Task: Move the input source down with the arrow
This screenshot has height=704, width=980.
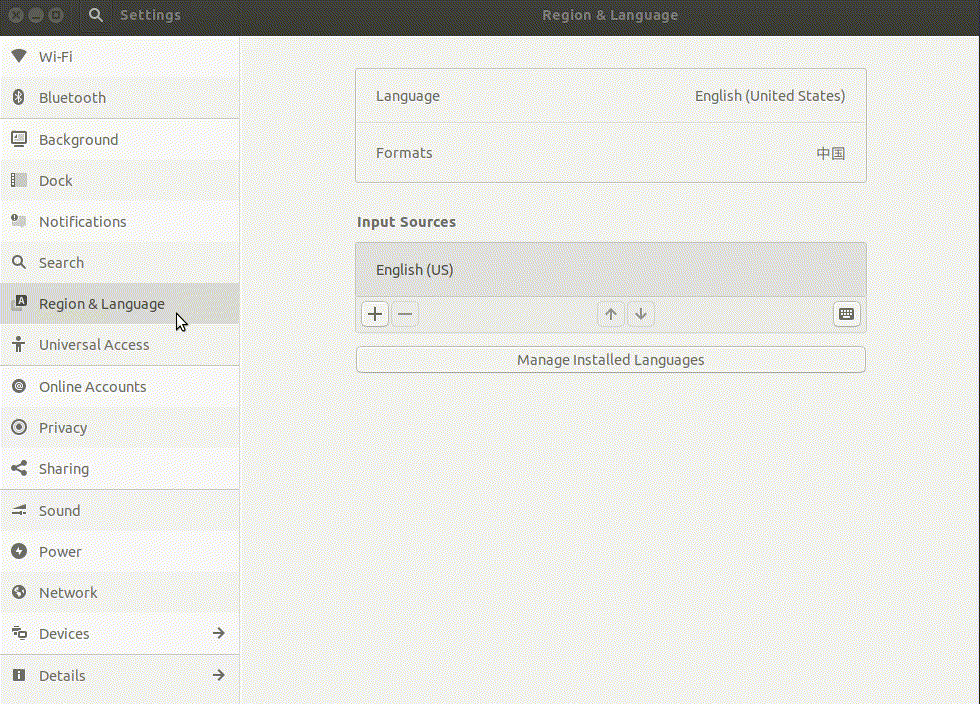Action: click(x=641, y=314)
